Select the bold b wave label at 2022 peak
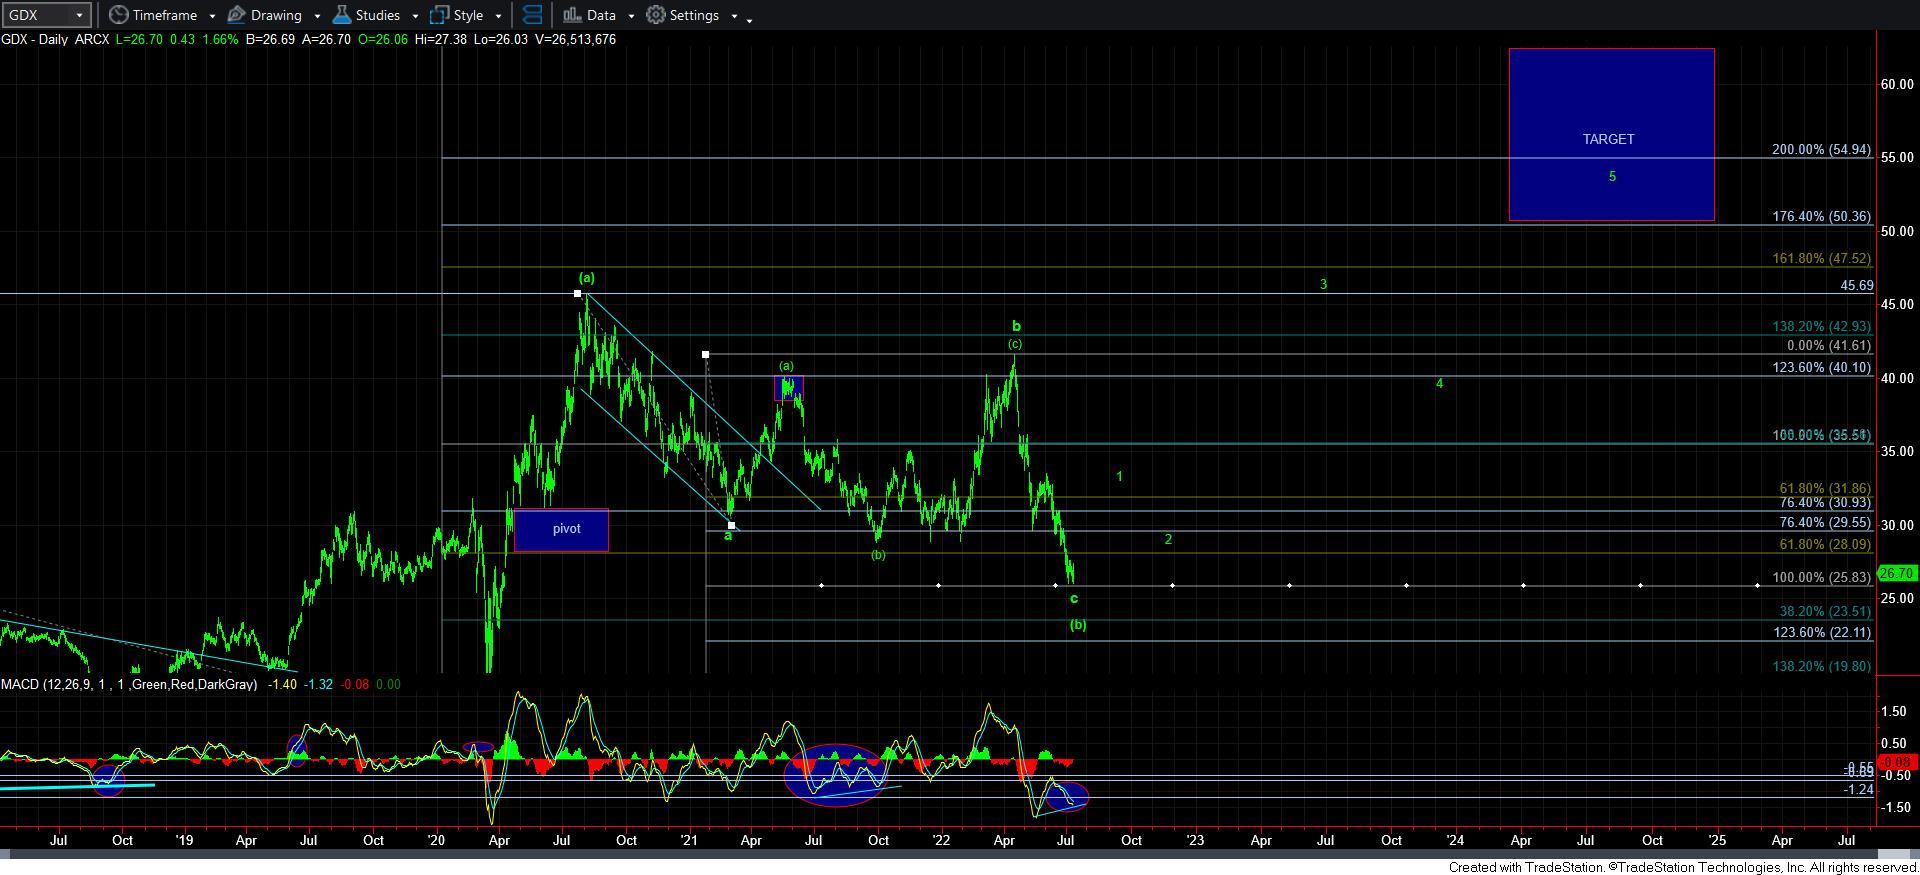1920x875 pixels. click(x=1016, y=326)
